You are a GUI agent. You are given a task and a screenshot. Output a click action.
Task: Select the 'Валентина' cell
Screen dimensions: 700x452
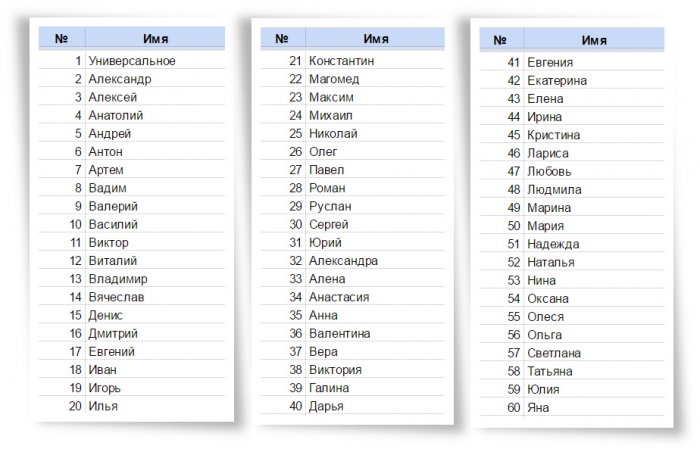coord(340,333)
